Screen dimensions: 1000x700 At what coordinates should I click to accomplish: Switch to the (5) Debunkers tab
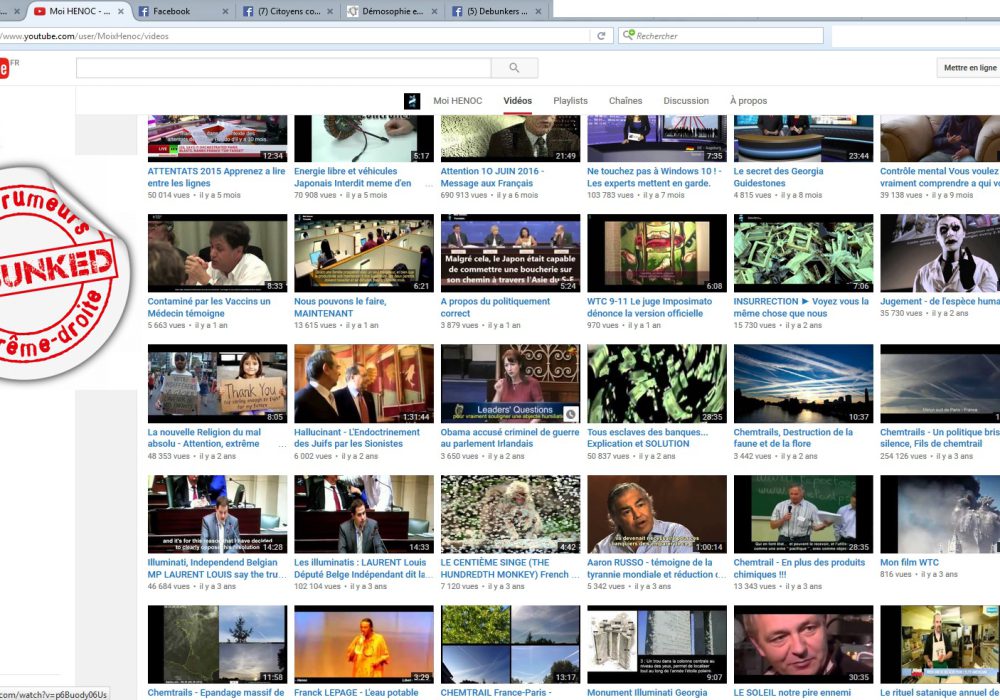[x=497, y=11]
